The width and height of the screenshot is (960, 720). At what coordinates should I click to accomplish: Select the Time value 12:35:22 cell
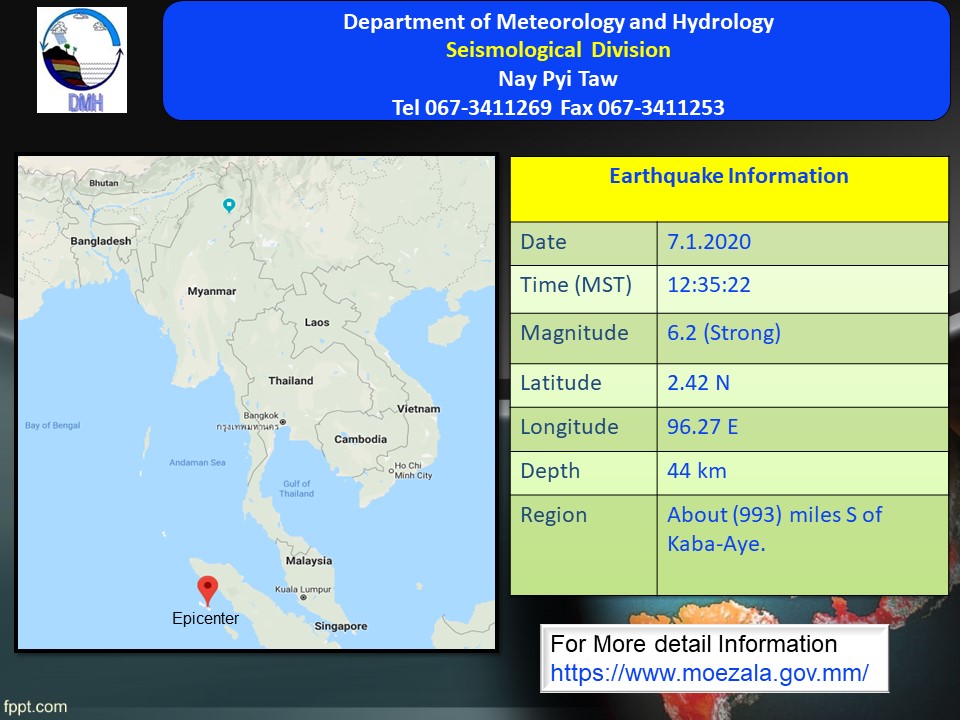click(x=709, y=285)
